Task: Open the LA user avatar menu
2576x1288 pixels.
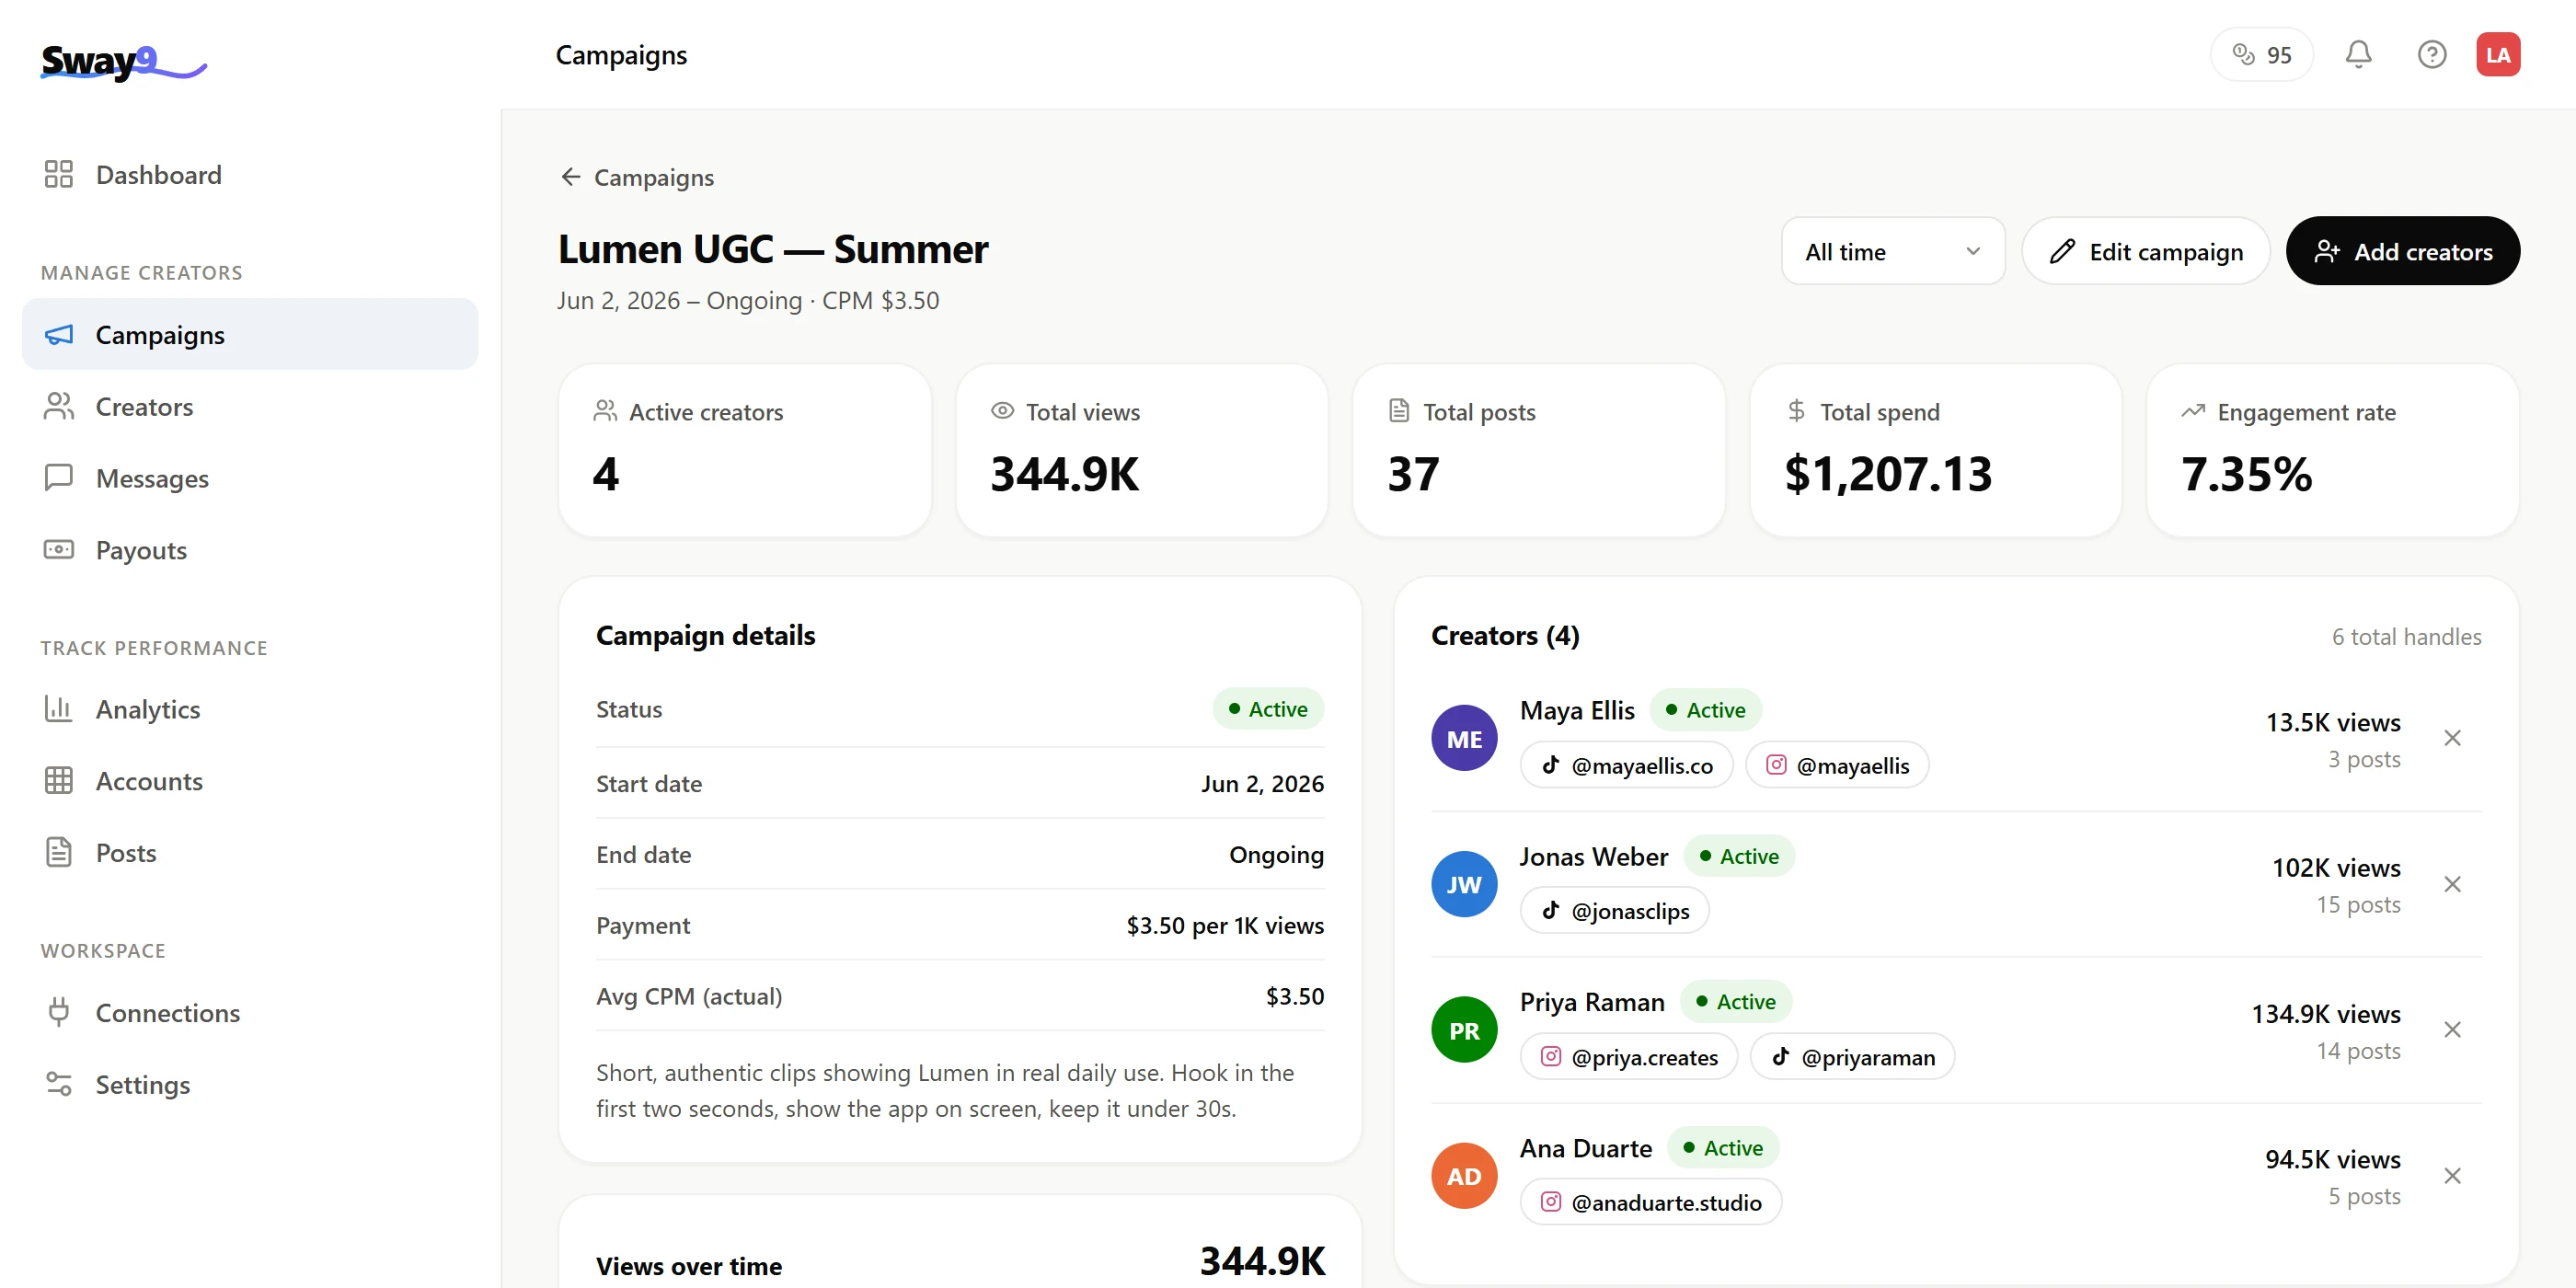Action: point(2497,54)
